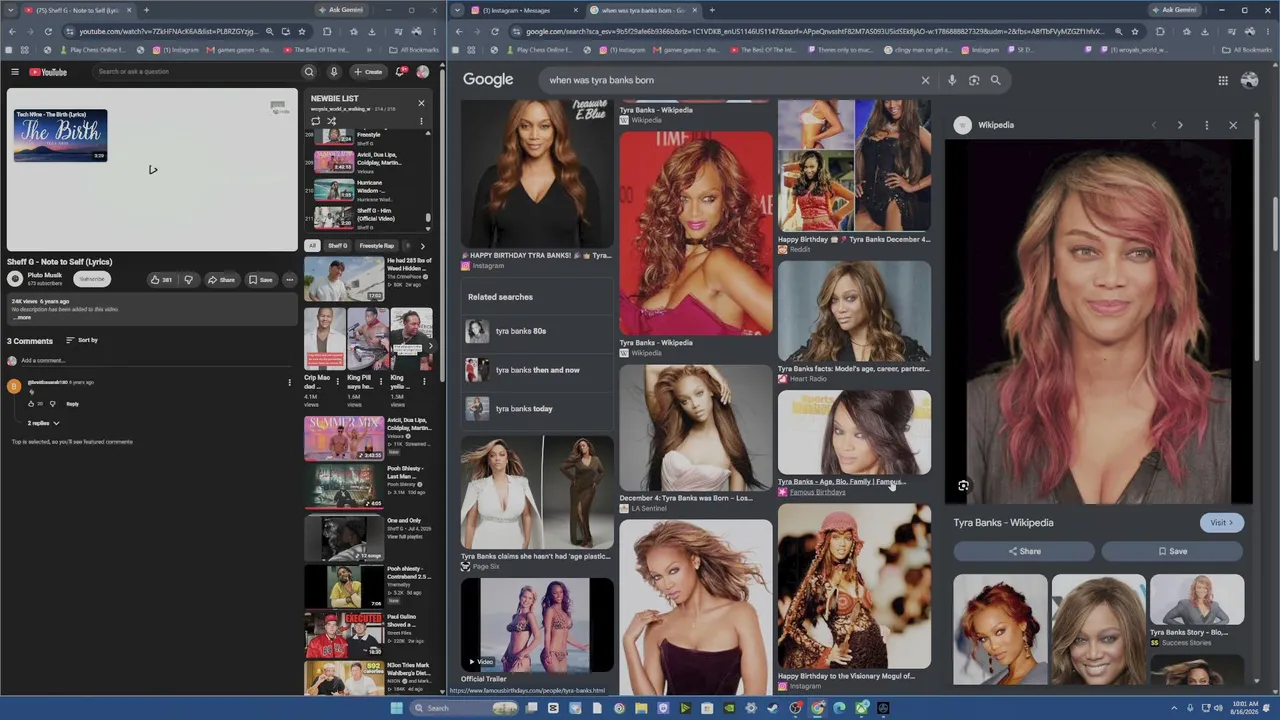Toggle shuffle for the NEWBIE LIST playlist
Viewport: 1280px width, 720px height.
tap(331, 121)
